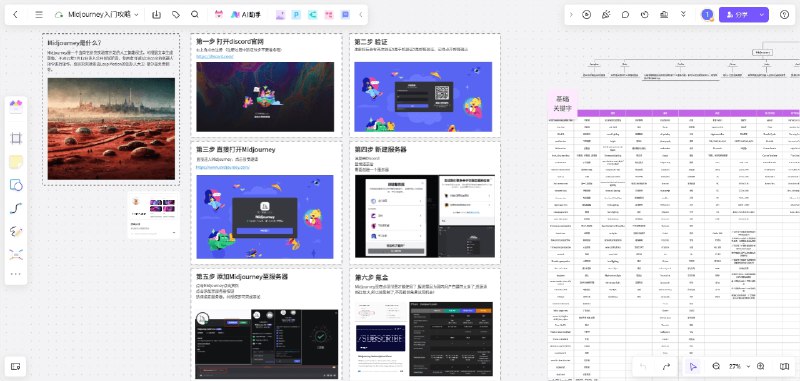The width and height of the screenshot is (800, 381).
Task: Collapse the plugin bar with left chevron
Action: (x=361, y=15)
